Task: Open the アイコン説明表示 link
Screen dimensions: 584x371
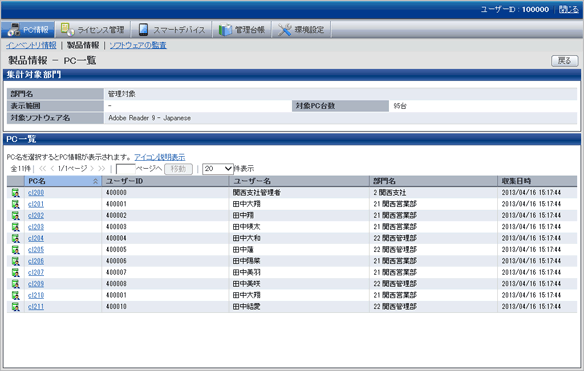Action: pyautogui.click(x=160, y=157)
